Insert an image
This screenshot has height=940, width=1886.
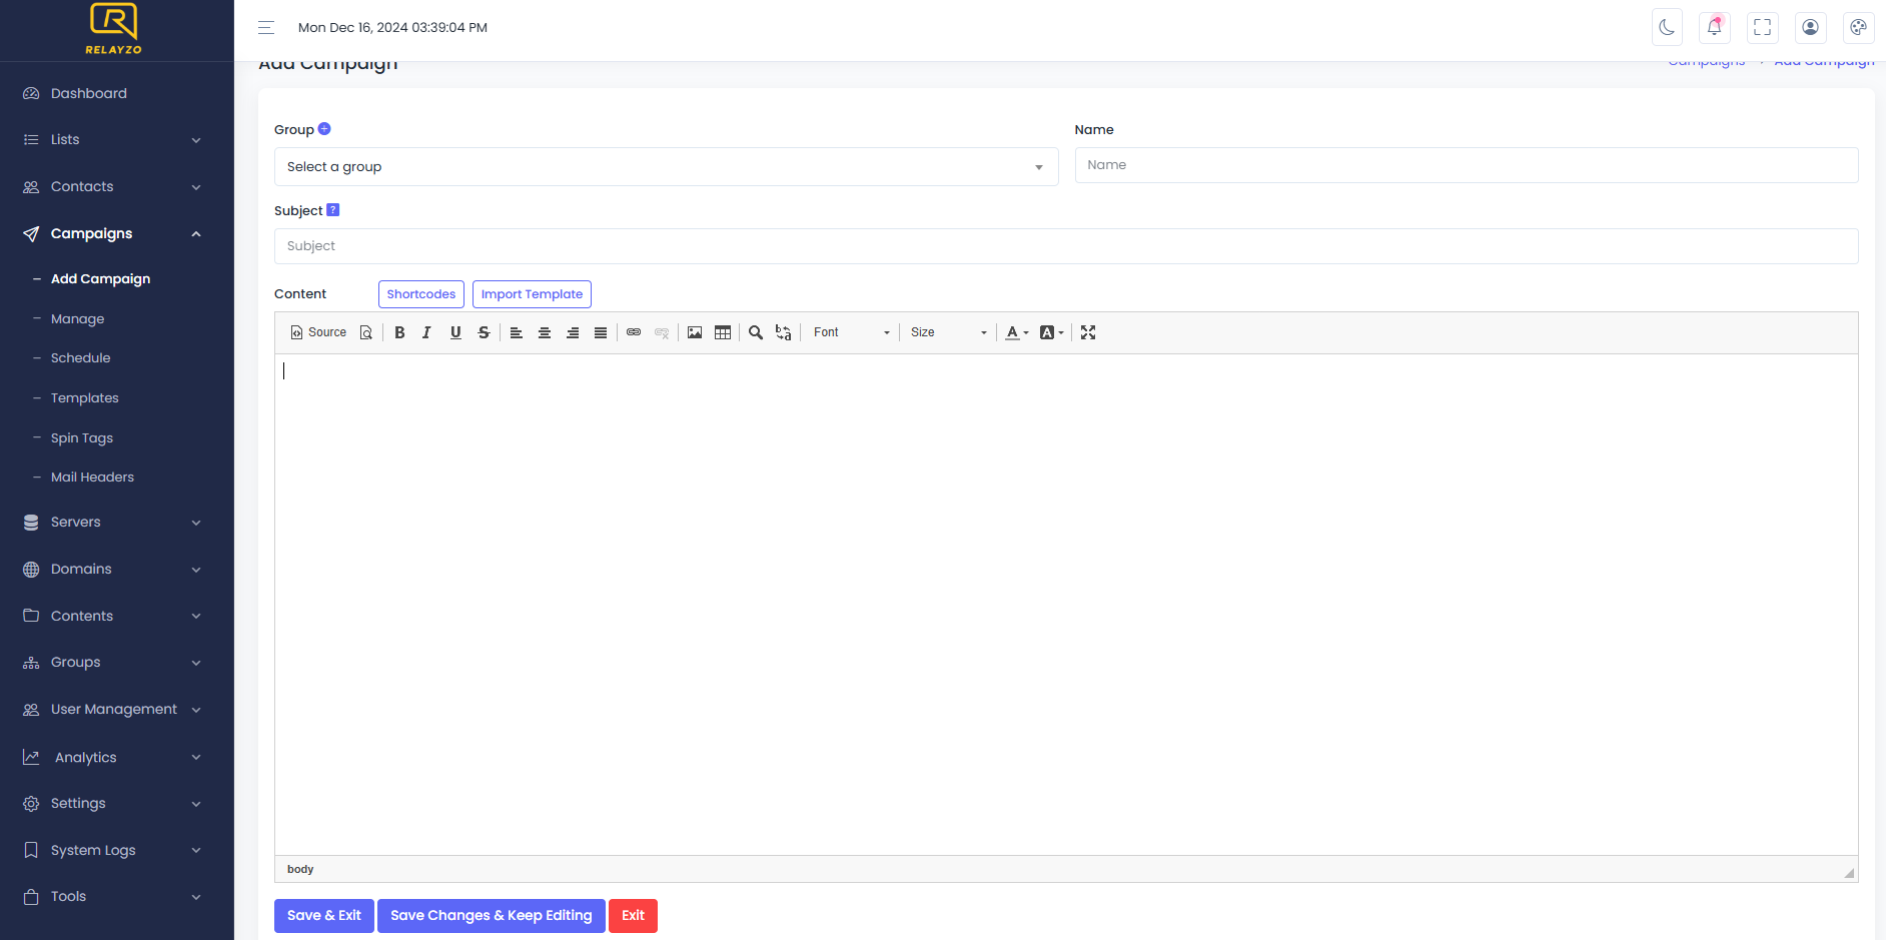coord(694,333)
